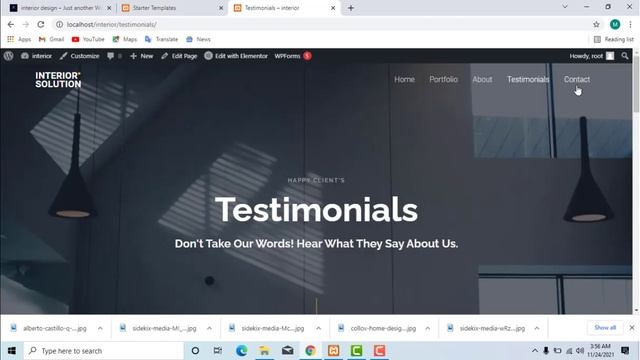
Task: Click Customize in the admin bar
Action: pos(79,56)
